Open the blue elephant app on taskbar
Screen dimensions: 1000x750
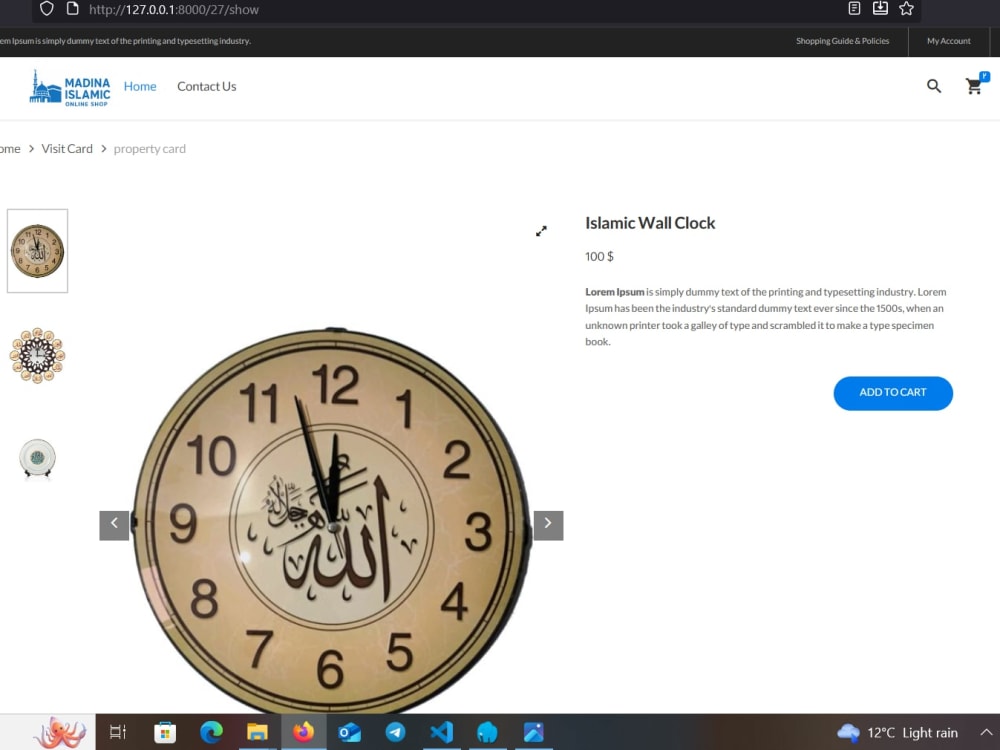click(x=487, y=732)
